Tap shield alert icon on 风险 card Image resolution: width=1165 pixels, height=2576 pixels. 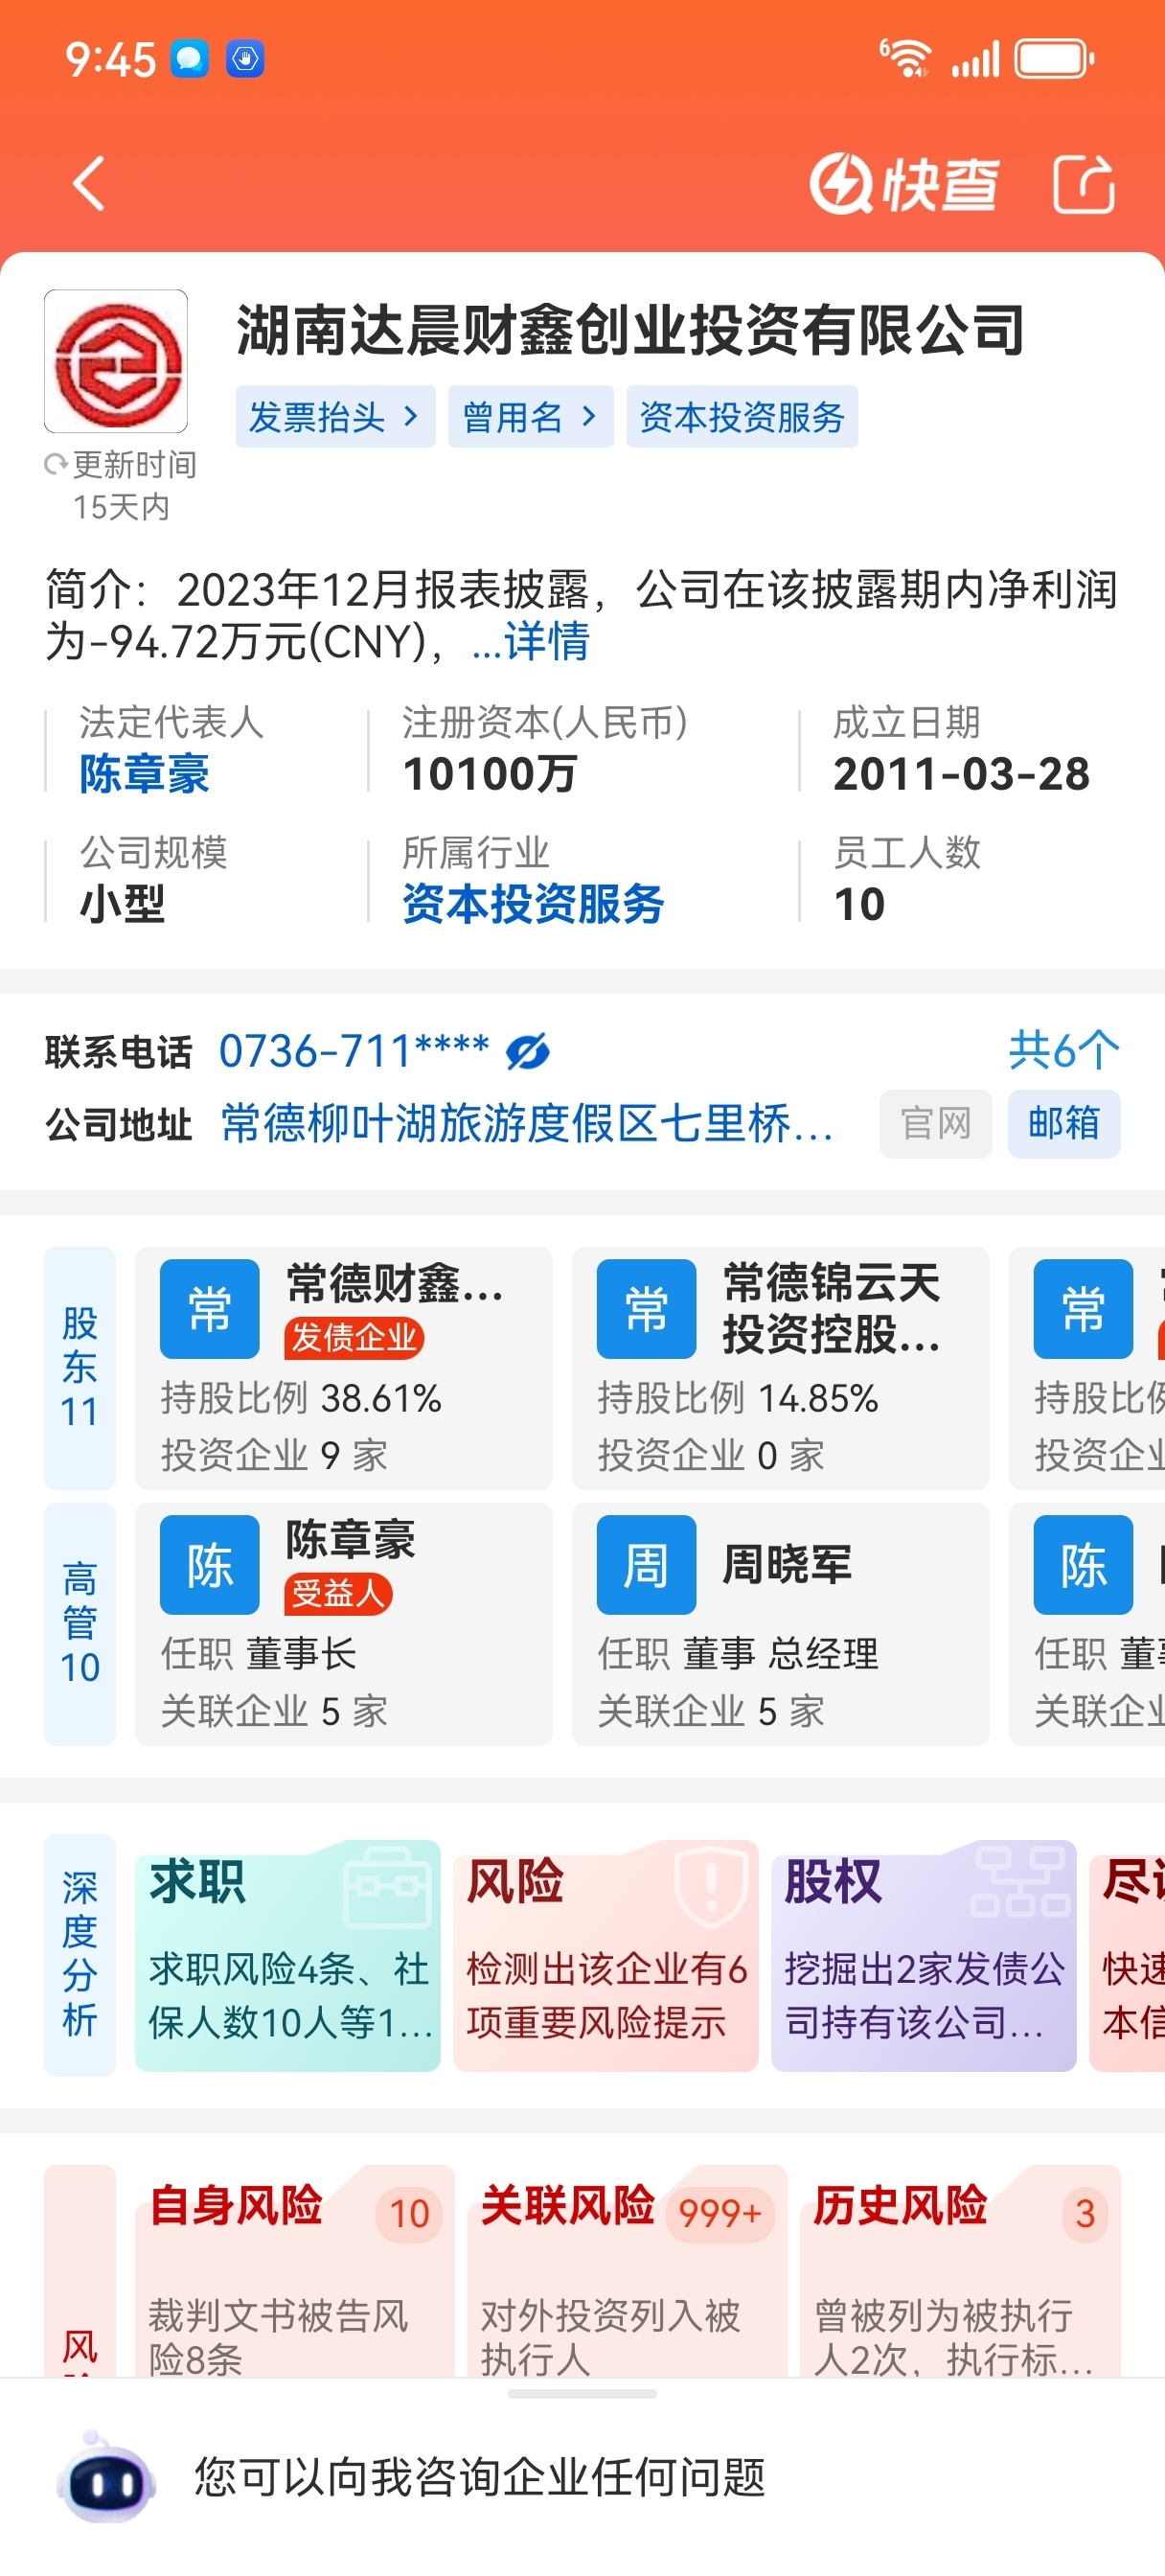click(x=711, y=1886)
